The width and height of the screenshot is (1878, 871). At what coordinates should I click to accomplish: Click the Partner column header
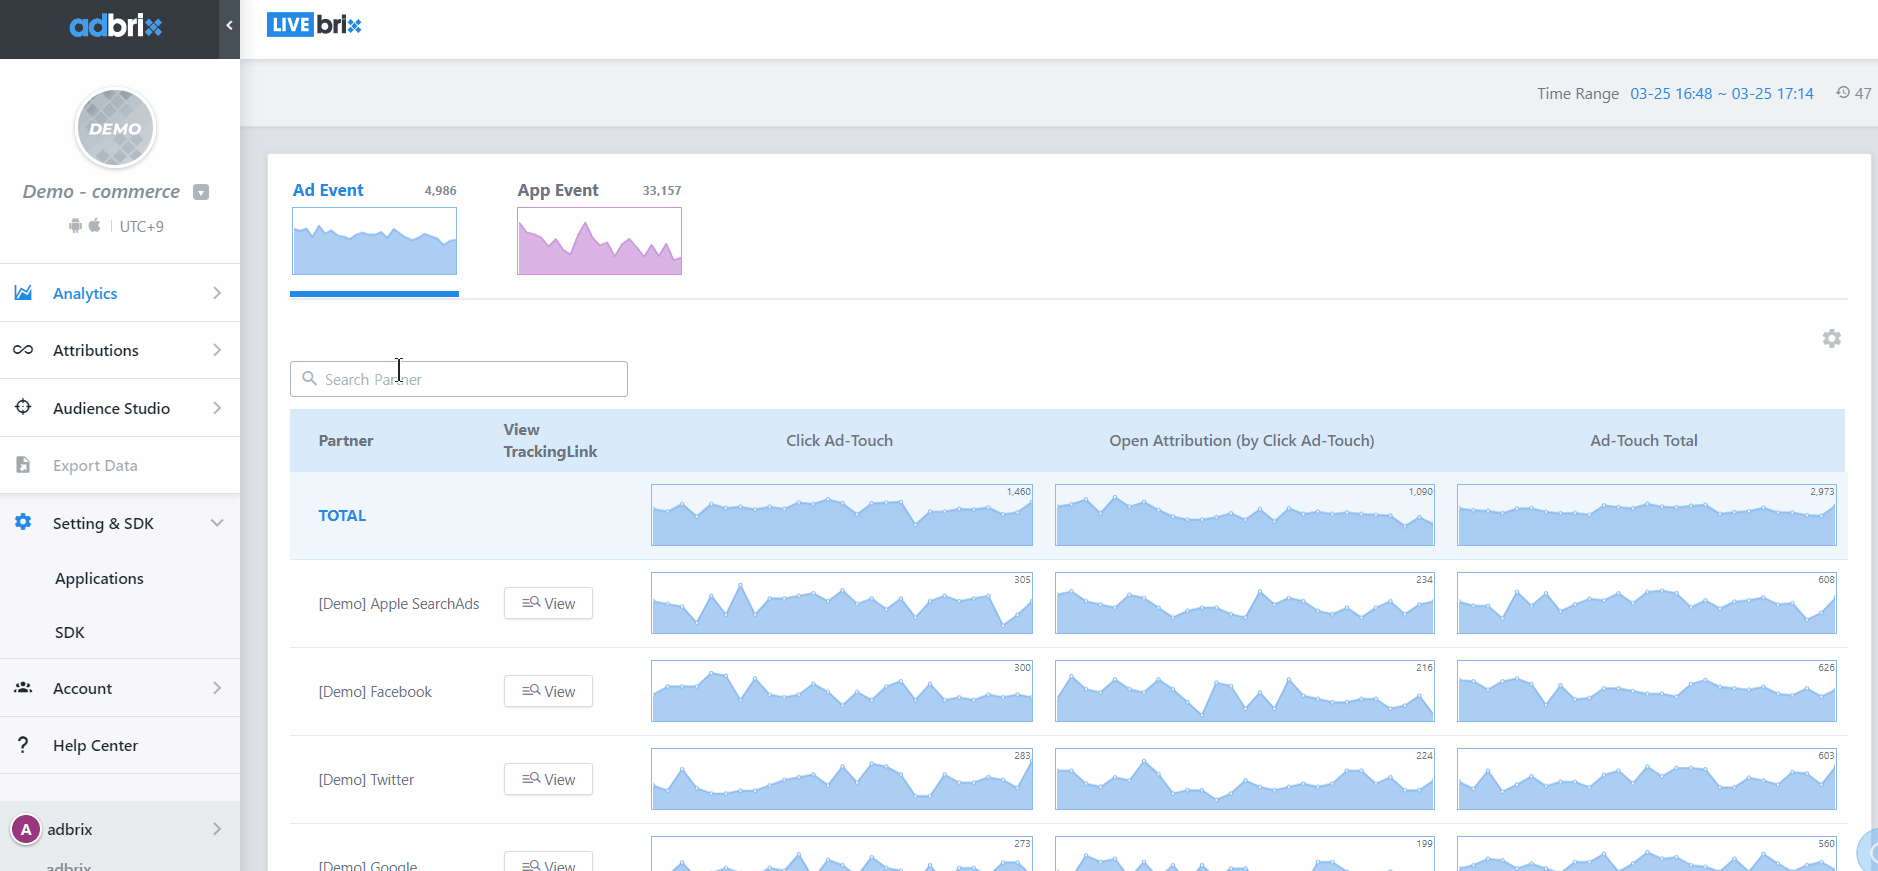pos(346,440)
